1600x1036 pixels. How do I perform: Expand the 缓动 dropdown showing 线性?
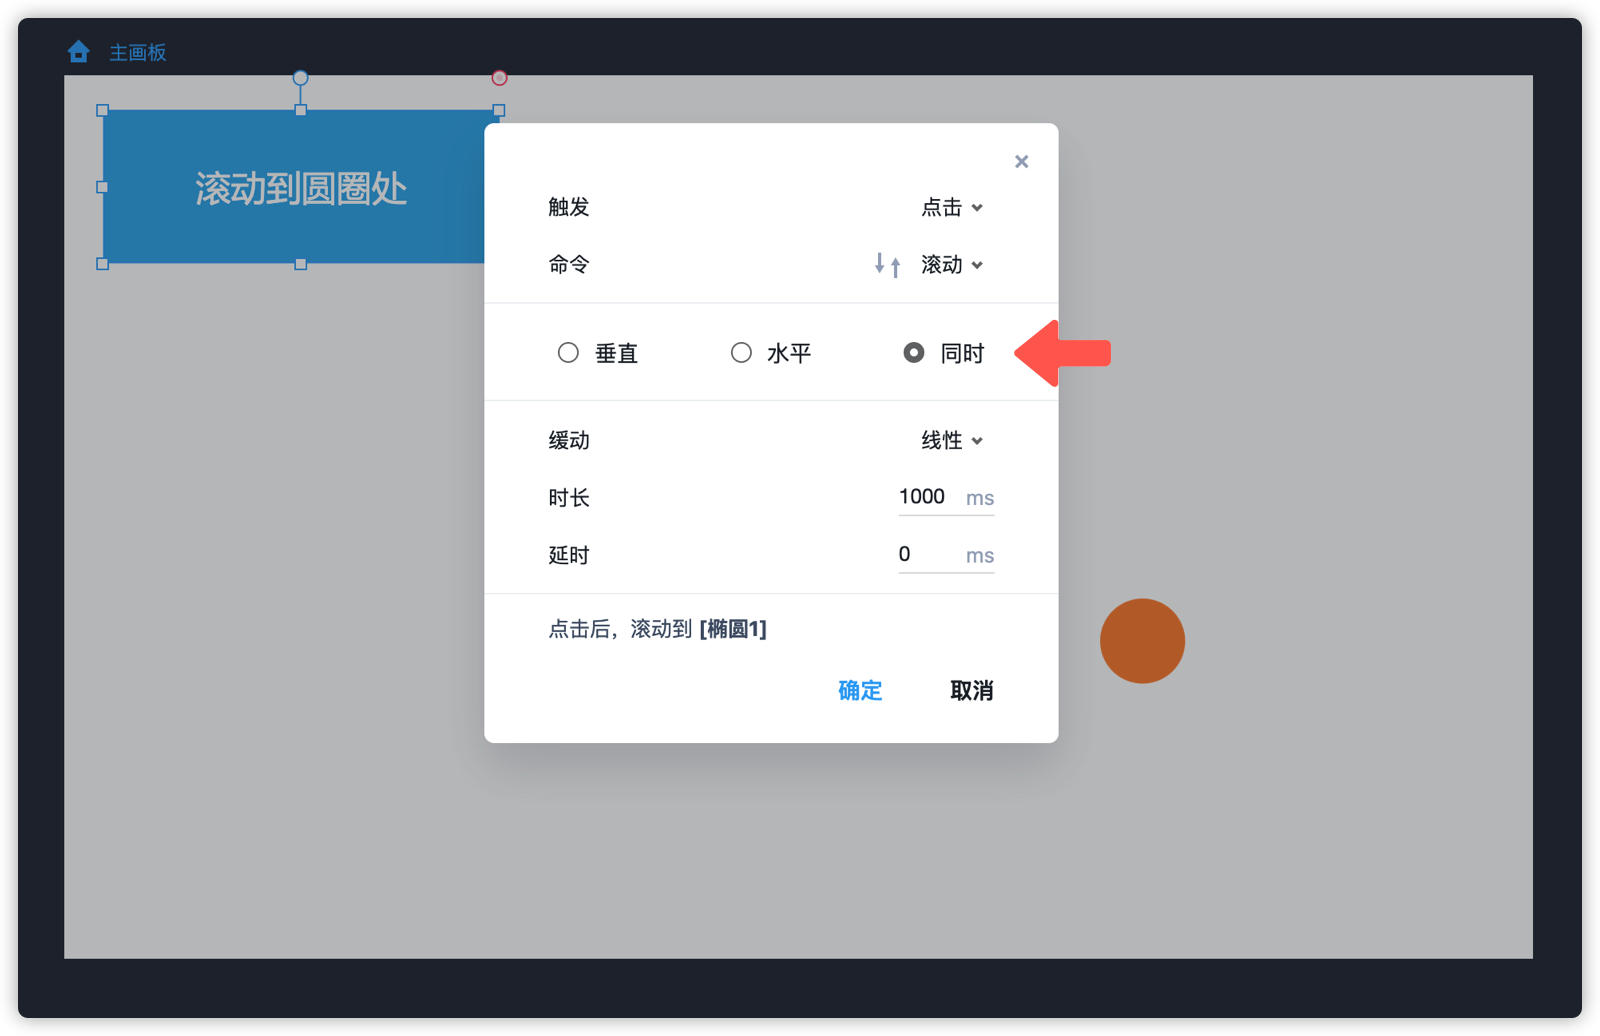tap(951, 441)
